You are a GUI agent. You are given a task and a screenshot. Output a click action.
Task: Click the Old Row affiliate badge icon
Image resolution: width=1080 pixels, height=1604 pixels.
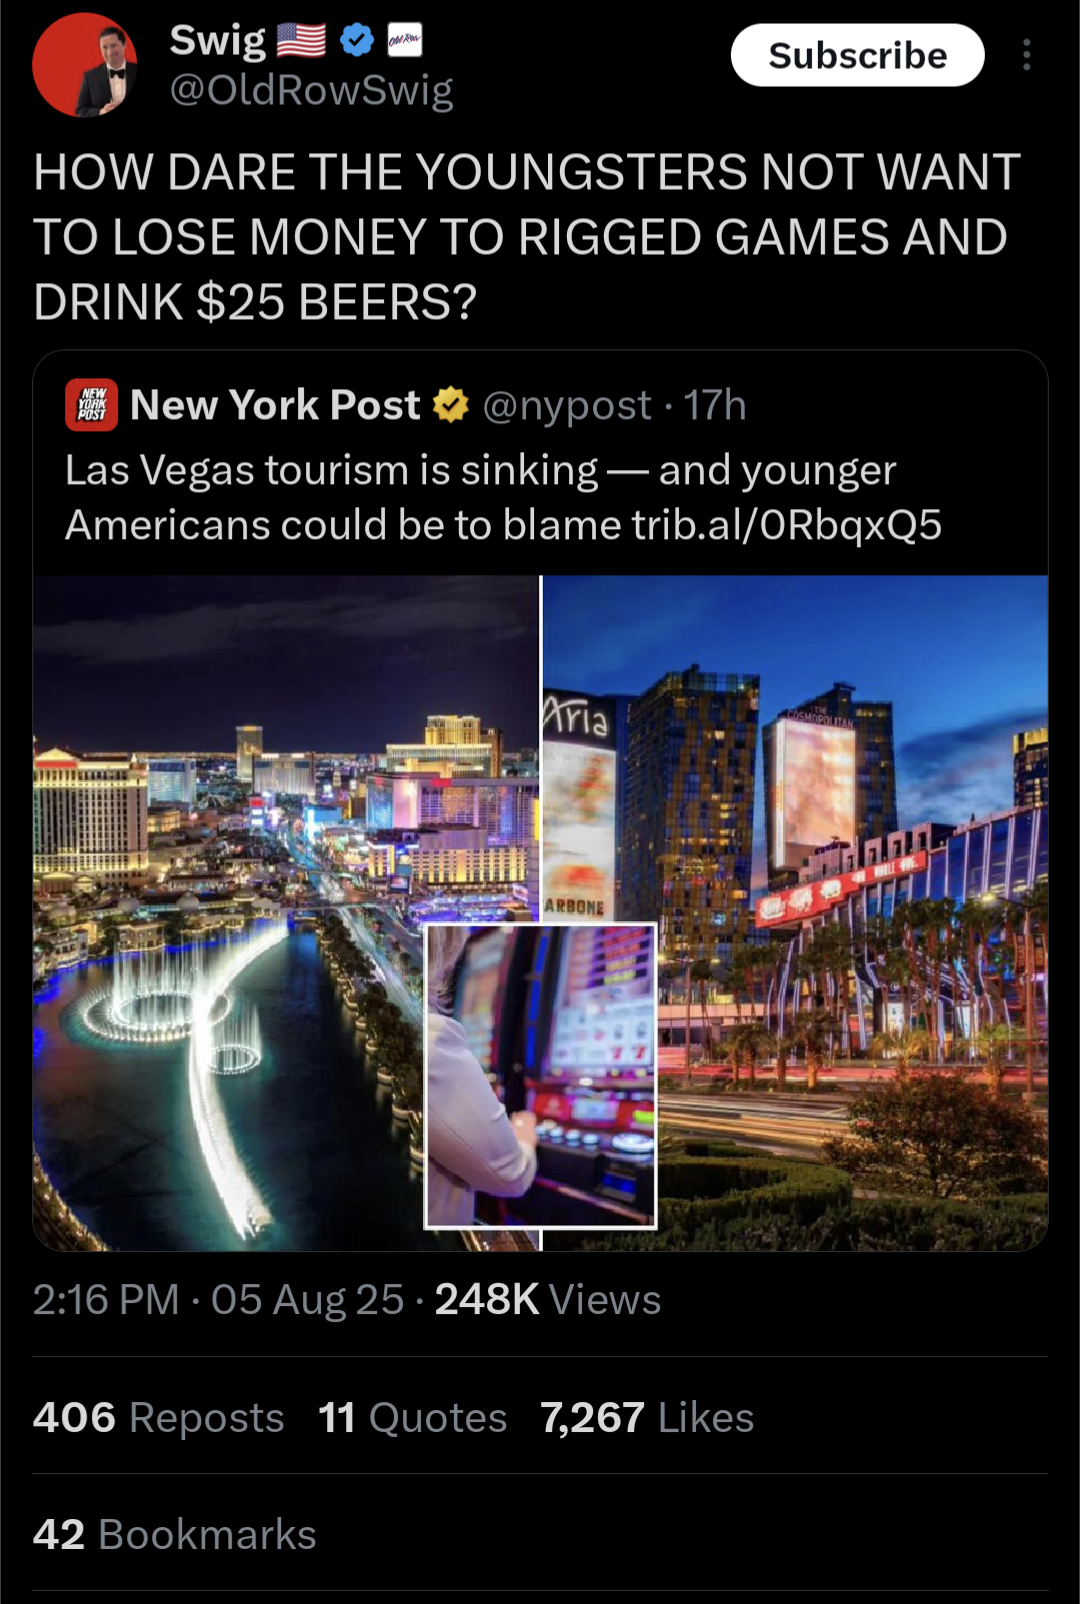[x=404, y=41]
